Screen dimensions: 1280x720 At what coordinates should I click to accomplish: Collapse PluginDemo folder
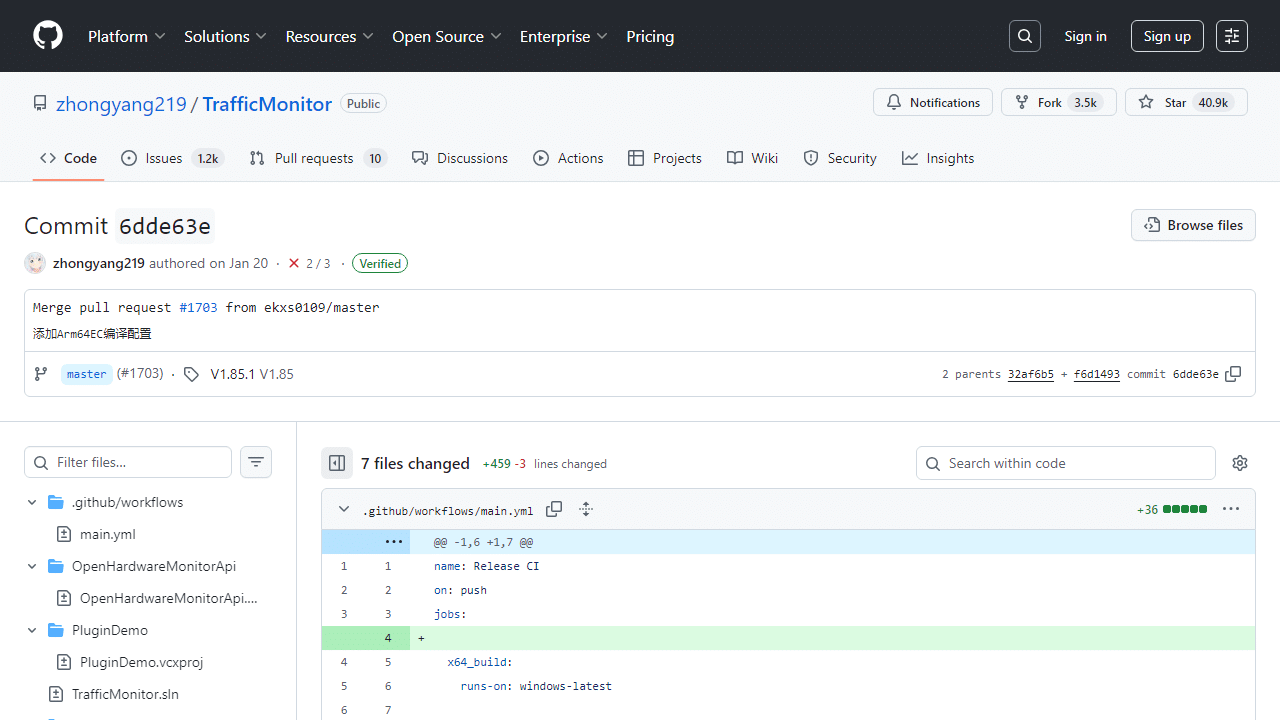(32, 630)
